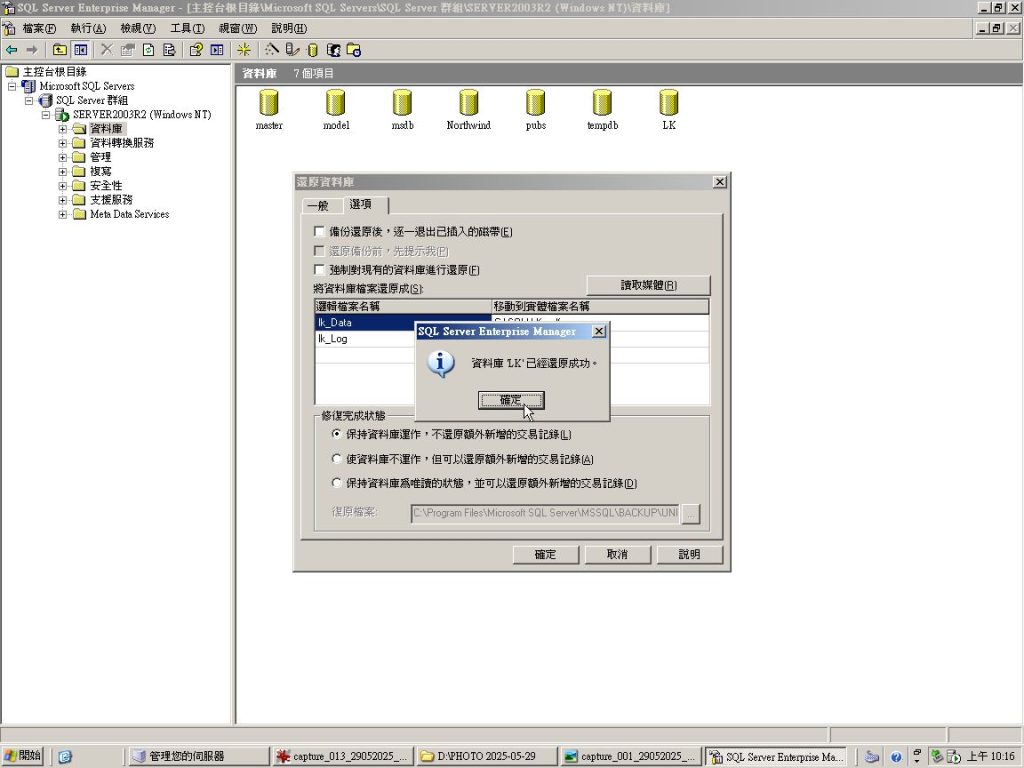This screenshot has width=1024, height=768.
Task: Select the lk_Log file row
Action: (x=333, y=339)
